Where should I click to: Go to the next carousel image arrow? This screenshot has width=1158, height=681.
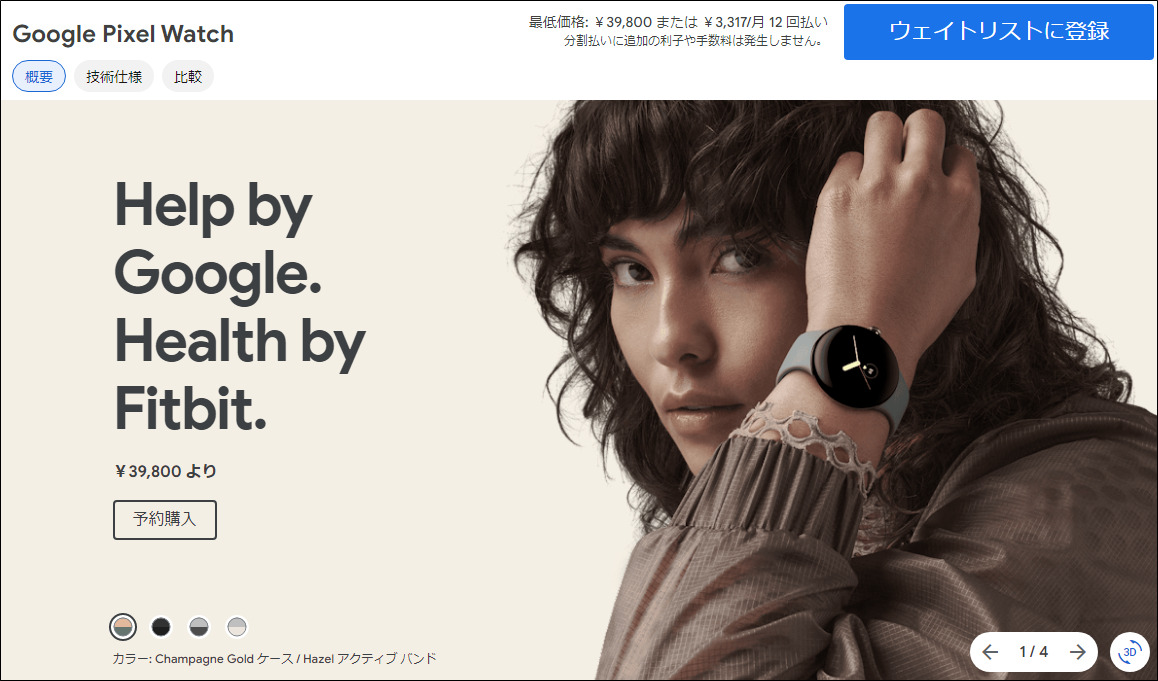[x=1078, y=651]
